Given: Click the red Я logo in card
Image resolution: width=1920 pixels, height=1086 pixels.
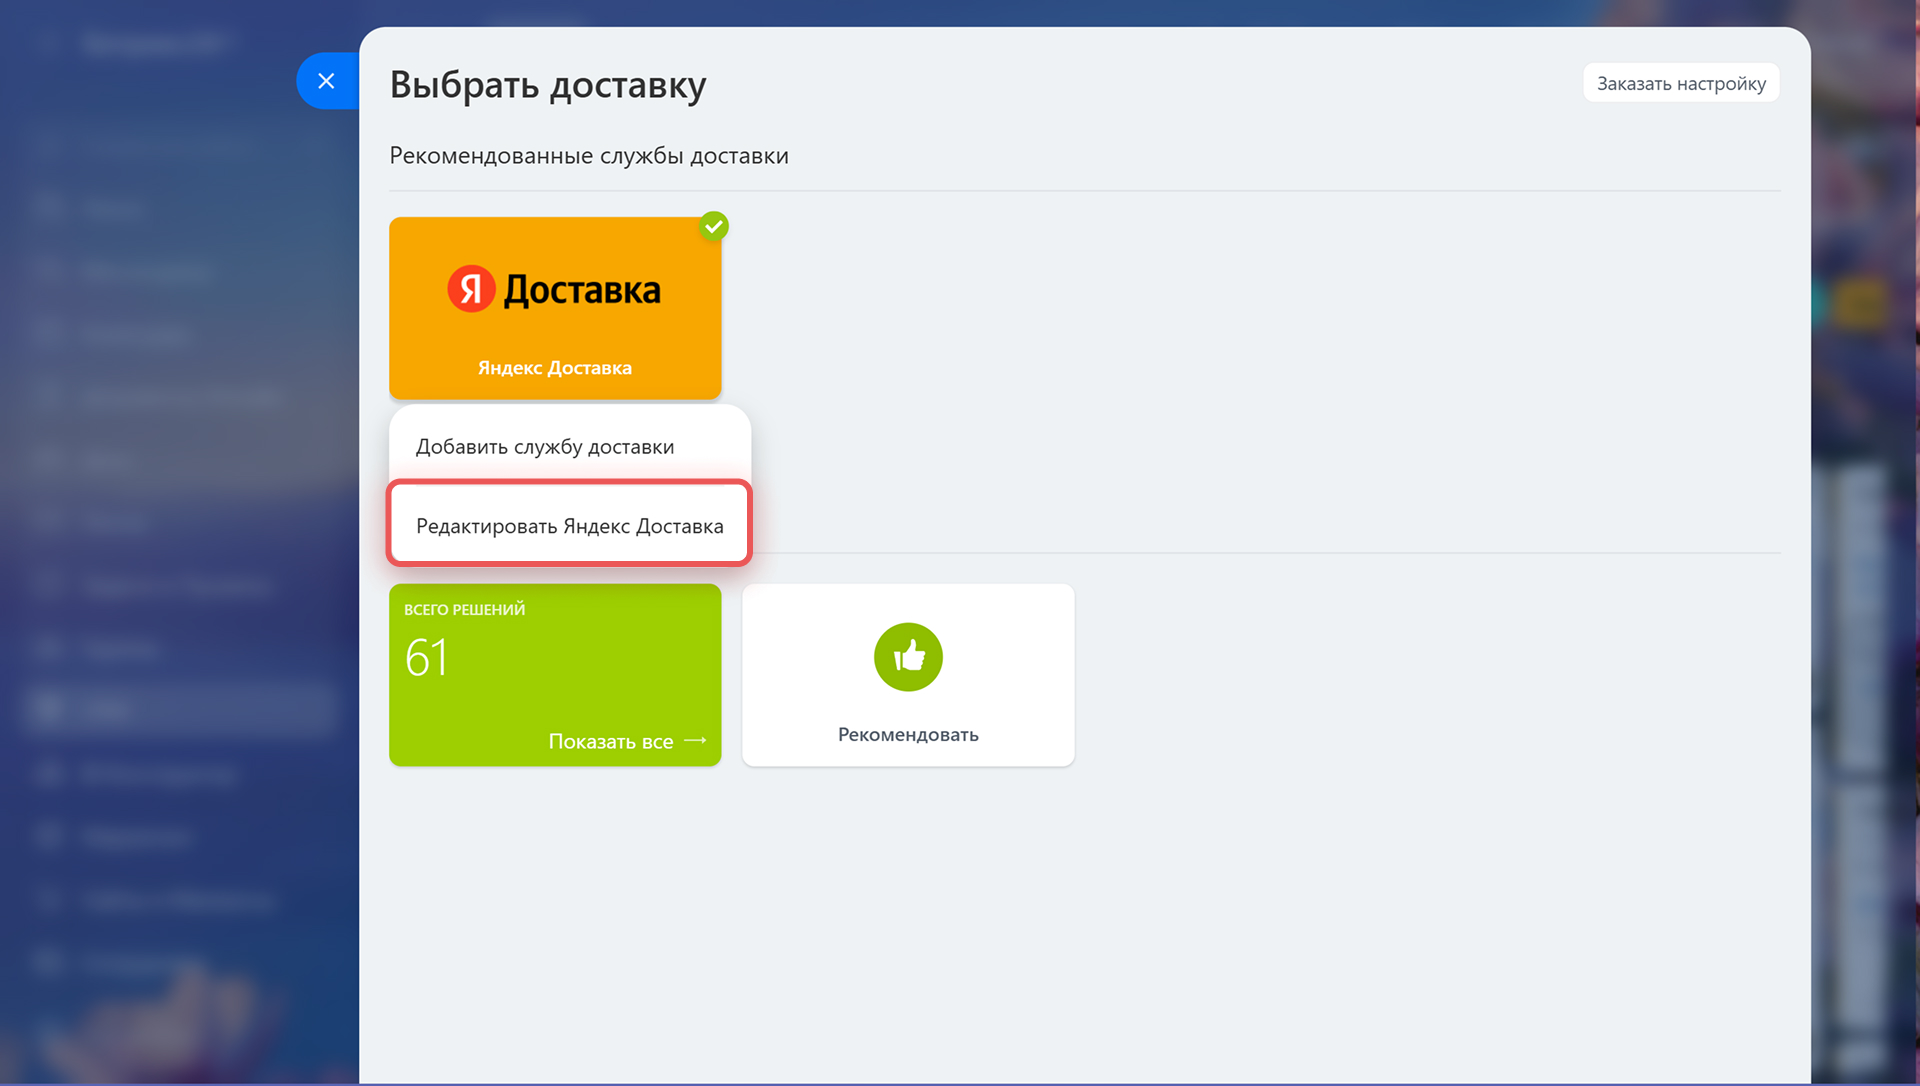Looking at the screenshot, I should click(x=471, y=289).
